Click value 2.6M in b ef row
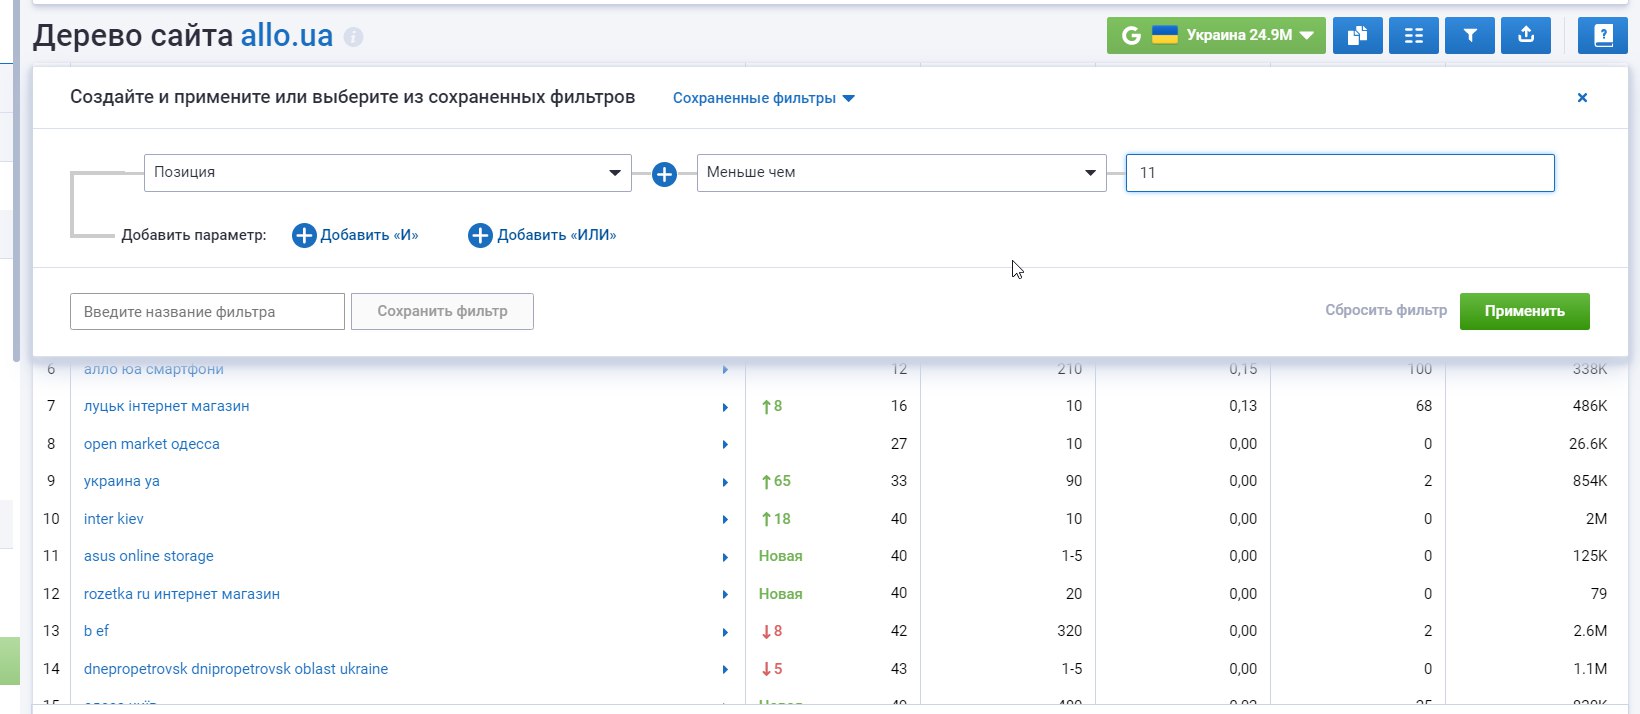The image size is (1640, 714). click(1590, 631)
